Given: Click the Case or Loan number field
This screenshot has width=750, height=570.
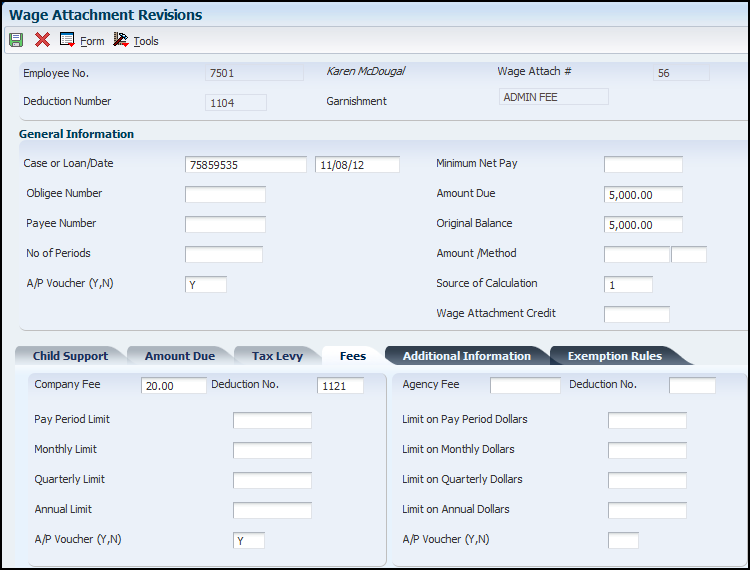Looking at the screenshot, I should (246, 164).
